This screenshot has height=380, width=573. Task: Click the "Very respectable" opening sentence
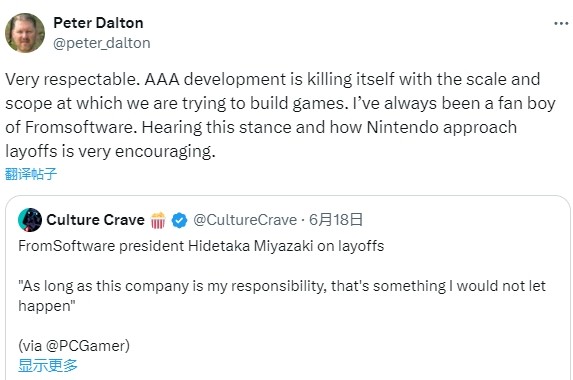click(73, 79)
